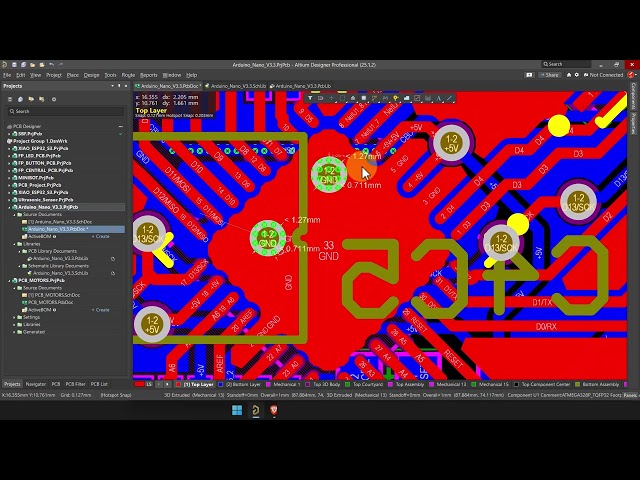
Task: Click the notifications message icon near Share
Action: [x=529, y=75]
